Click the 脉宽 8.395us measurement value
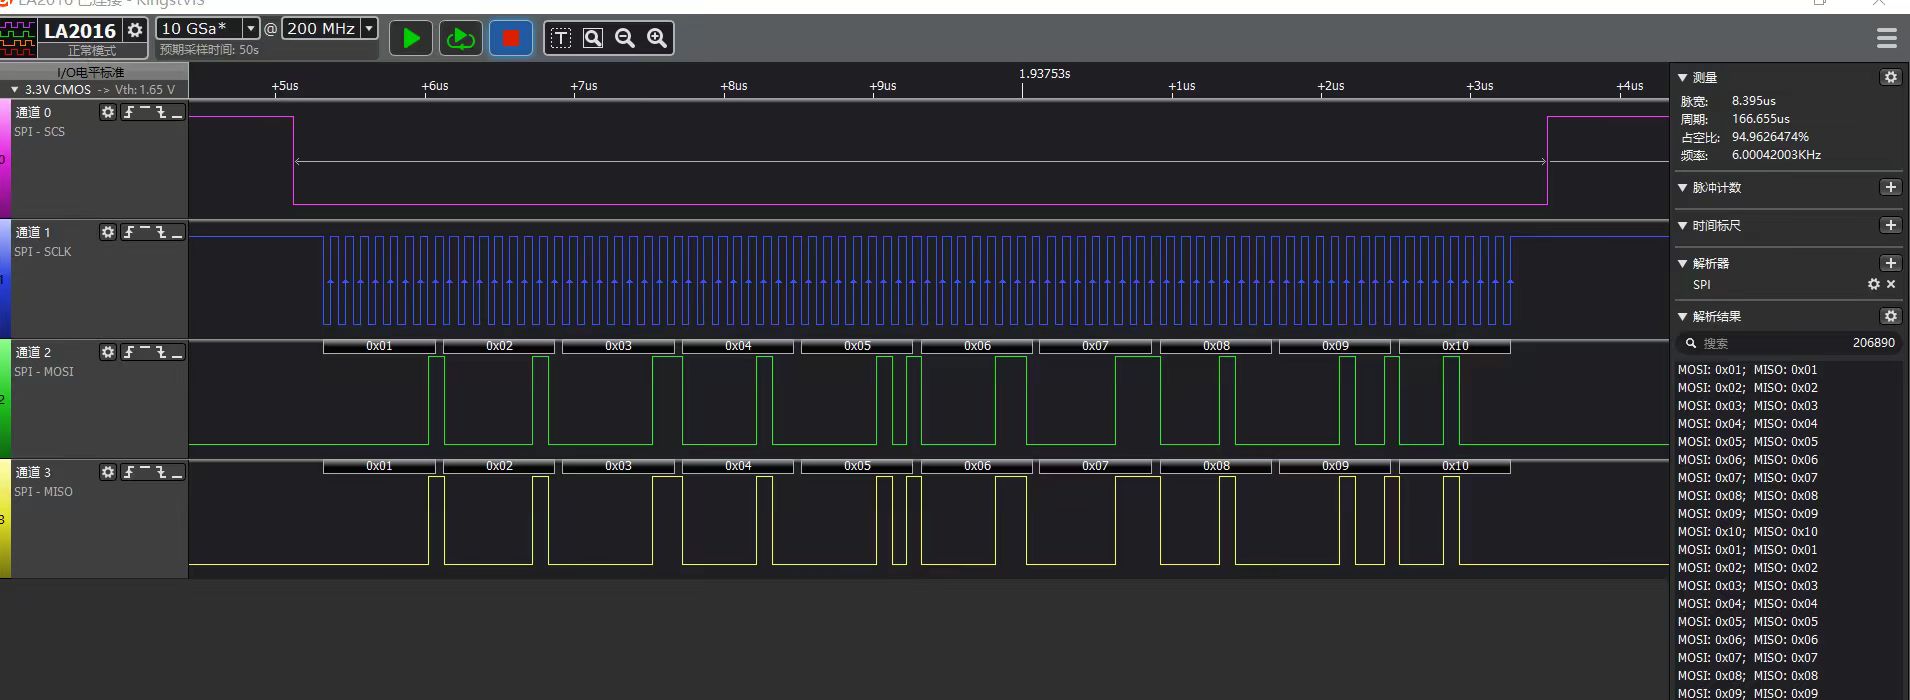Image resolution: width=1910 pixels, height=700 pixels. (x=1754, y=101)
